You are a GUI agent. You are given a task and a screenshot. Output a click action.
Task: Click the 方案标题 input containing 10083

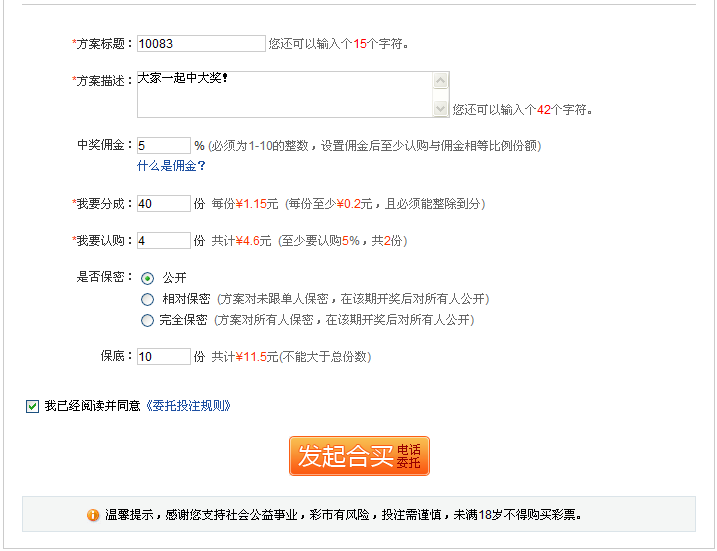click(x=200, y=44)
